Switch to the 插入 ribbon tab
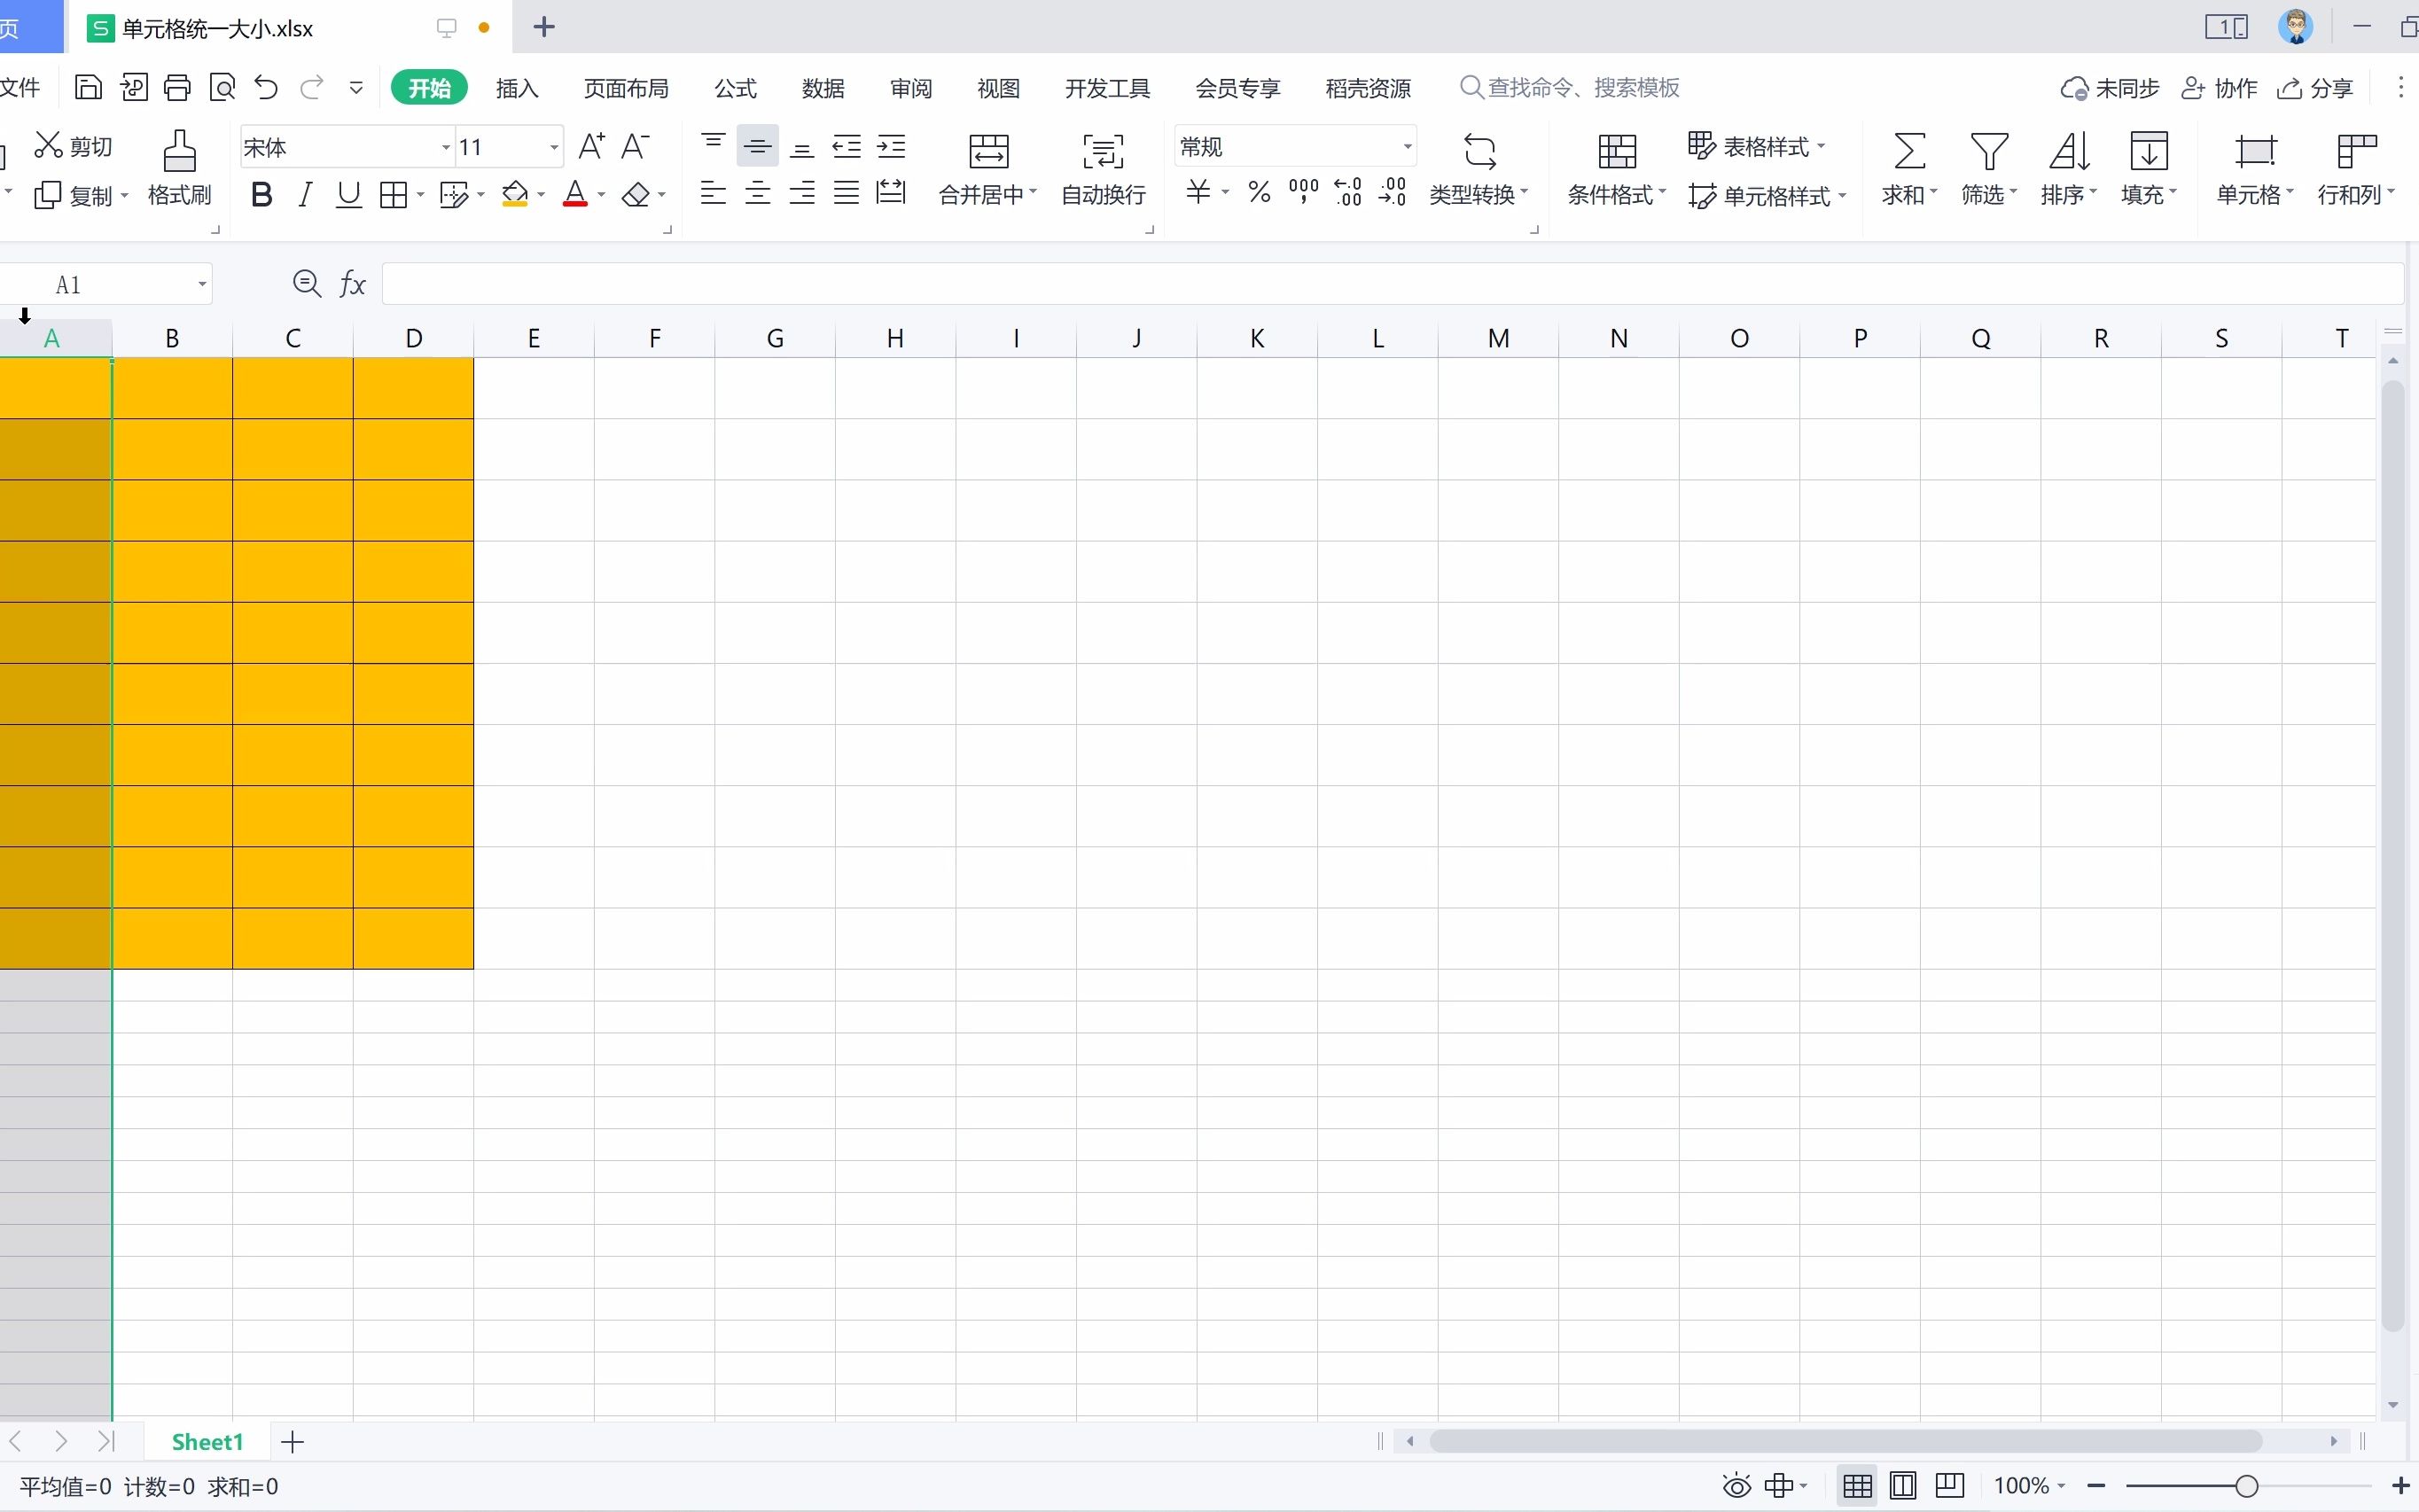 click(x=517, y=88)
